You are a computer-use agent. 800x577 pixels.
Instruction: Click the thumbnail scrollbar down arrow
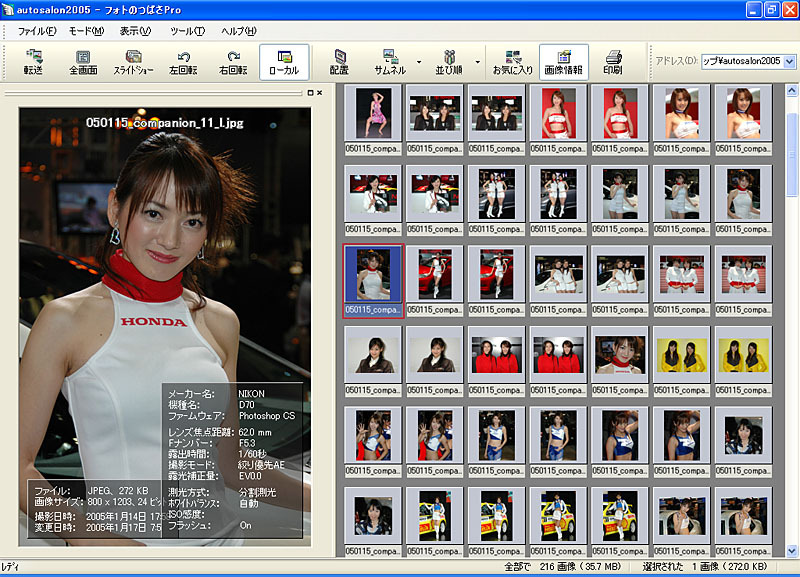tap(792, 551)
